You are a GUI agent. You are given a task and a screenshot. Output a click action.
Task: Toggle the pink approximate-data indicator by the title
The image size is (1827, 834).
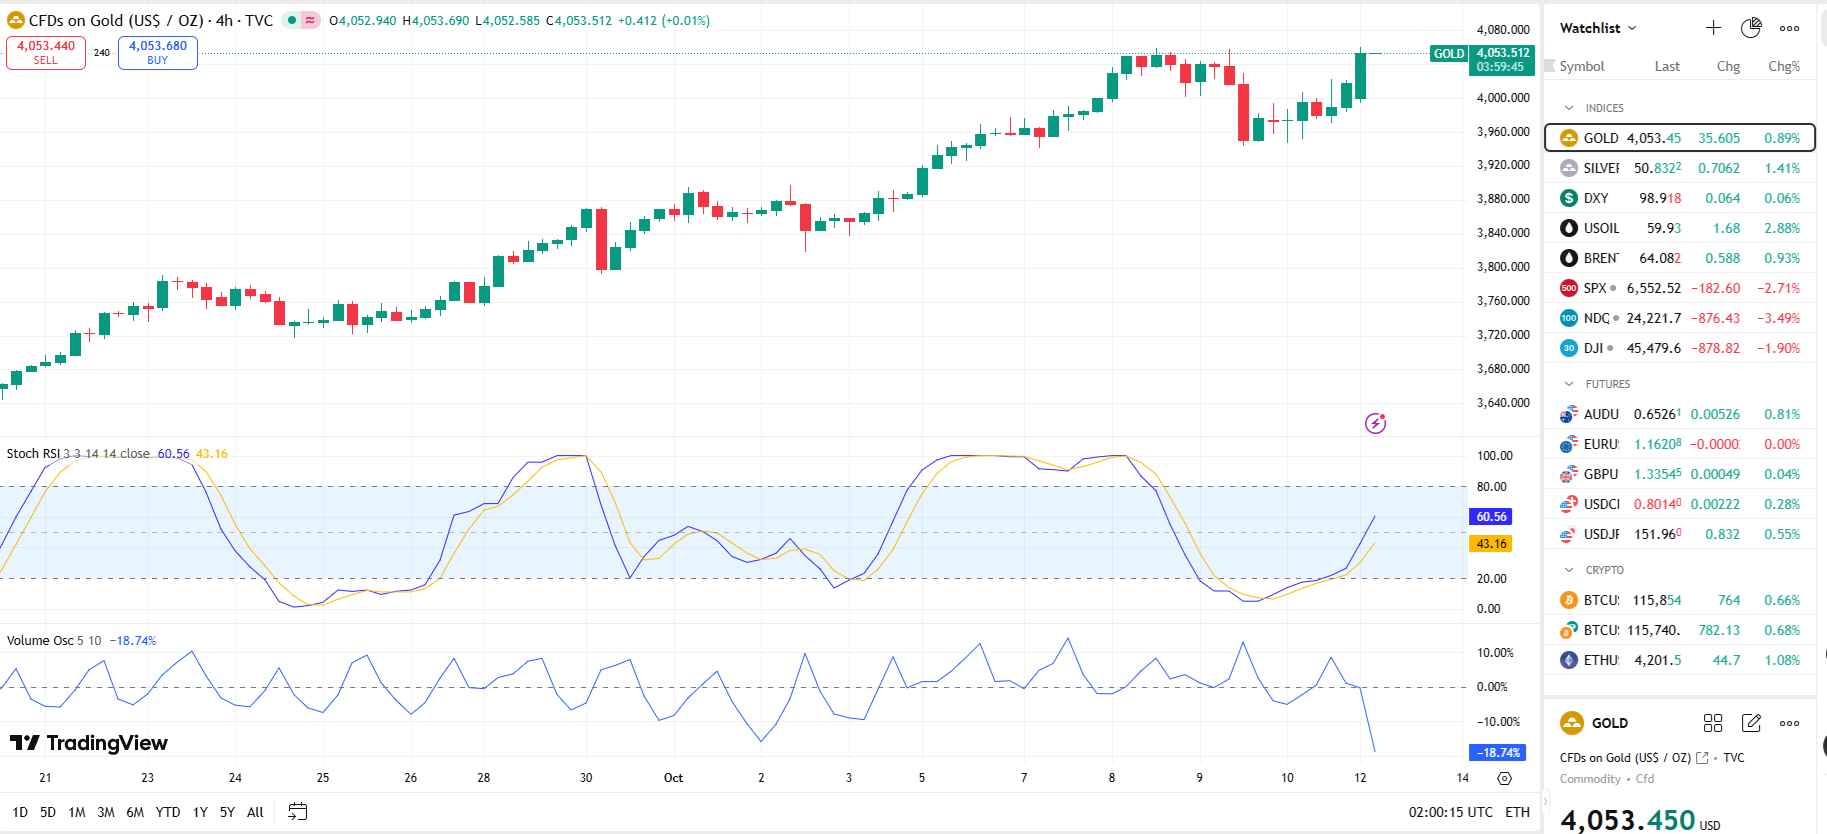pos(310,20)
